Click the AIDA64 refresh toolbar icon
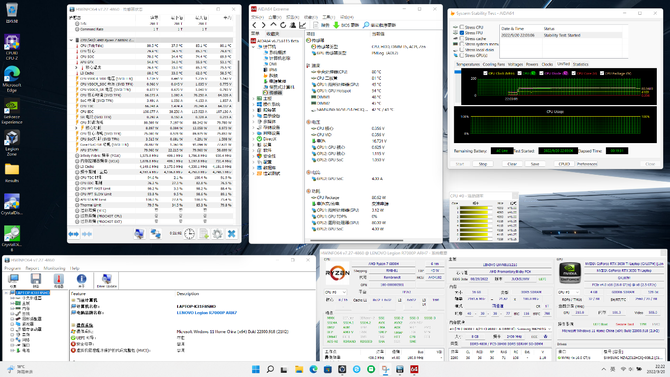Viewport: 670px width, 377px height. [283, 25]
